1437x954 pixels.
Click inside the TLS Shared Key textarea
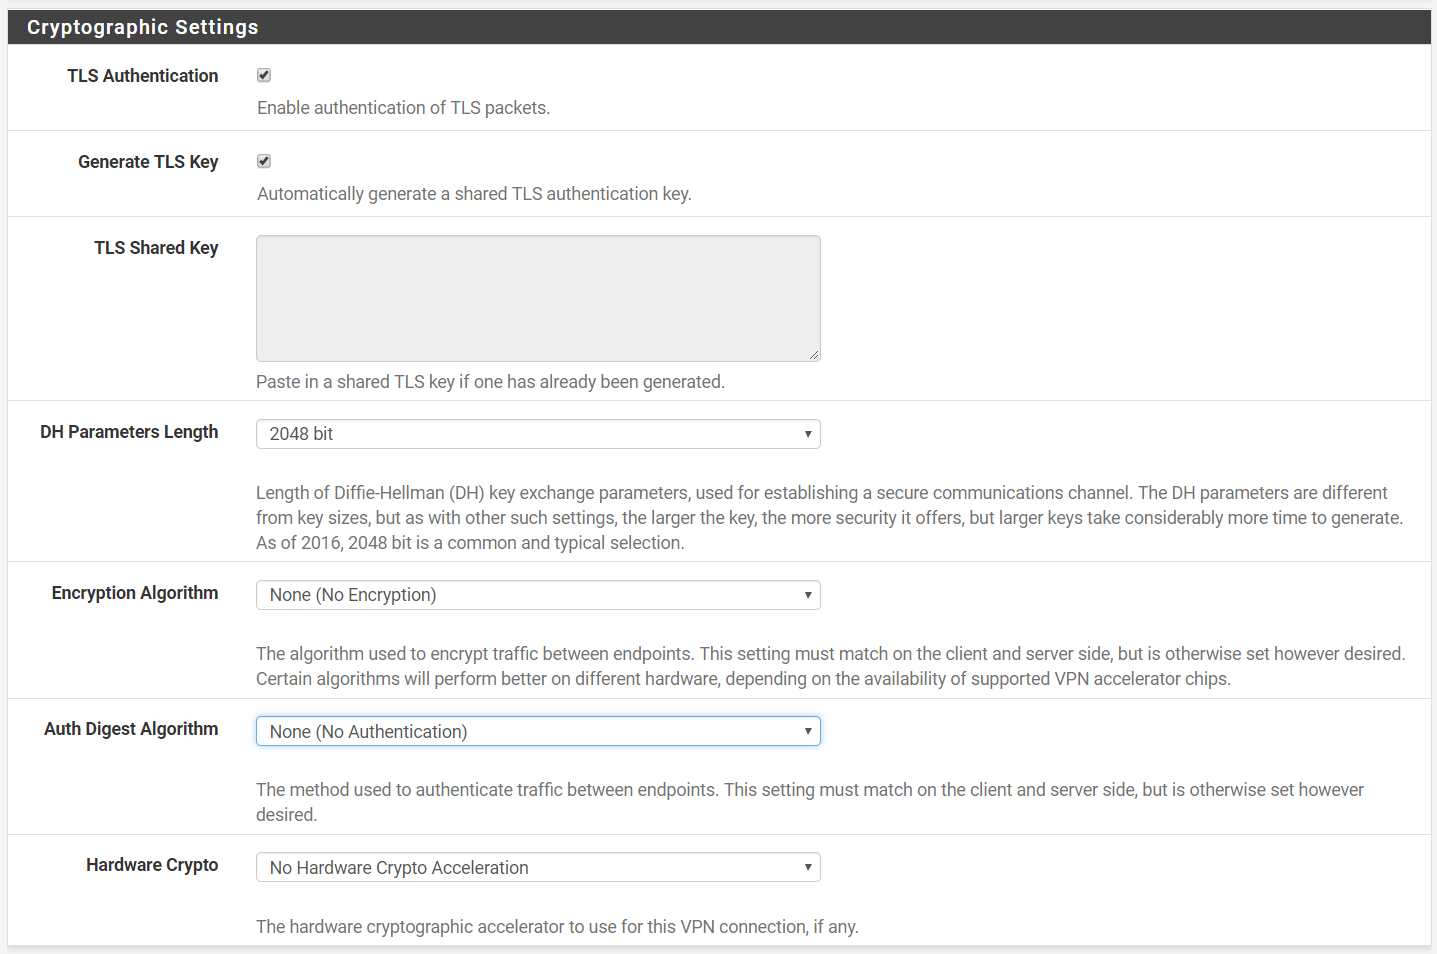click(538, 298)
